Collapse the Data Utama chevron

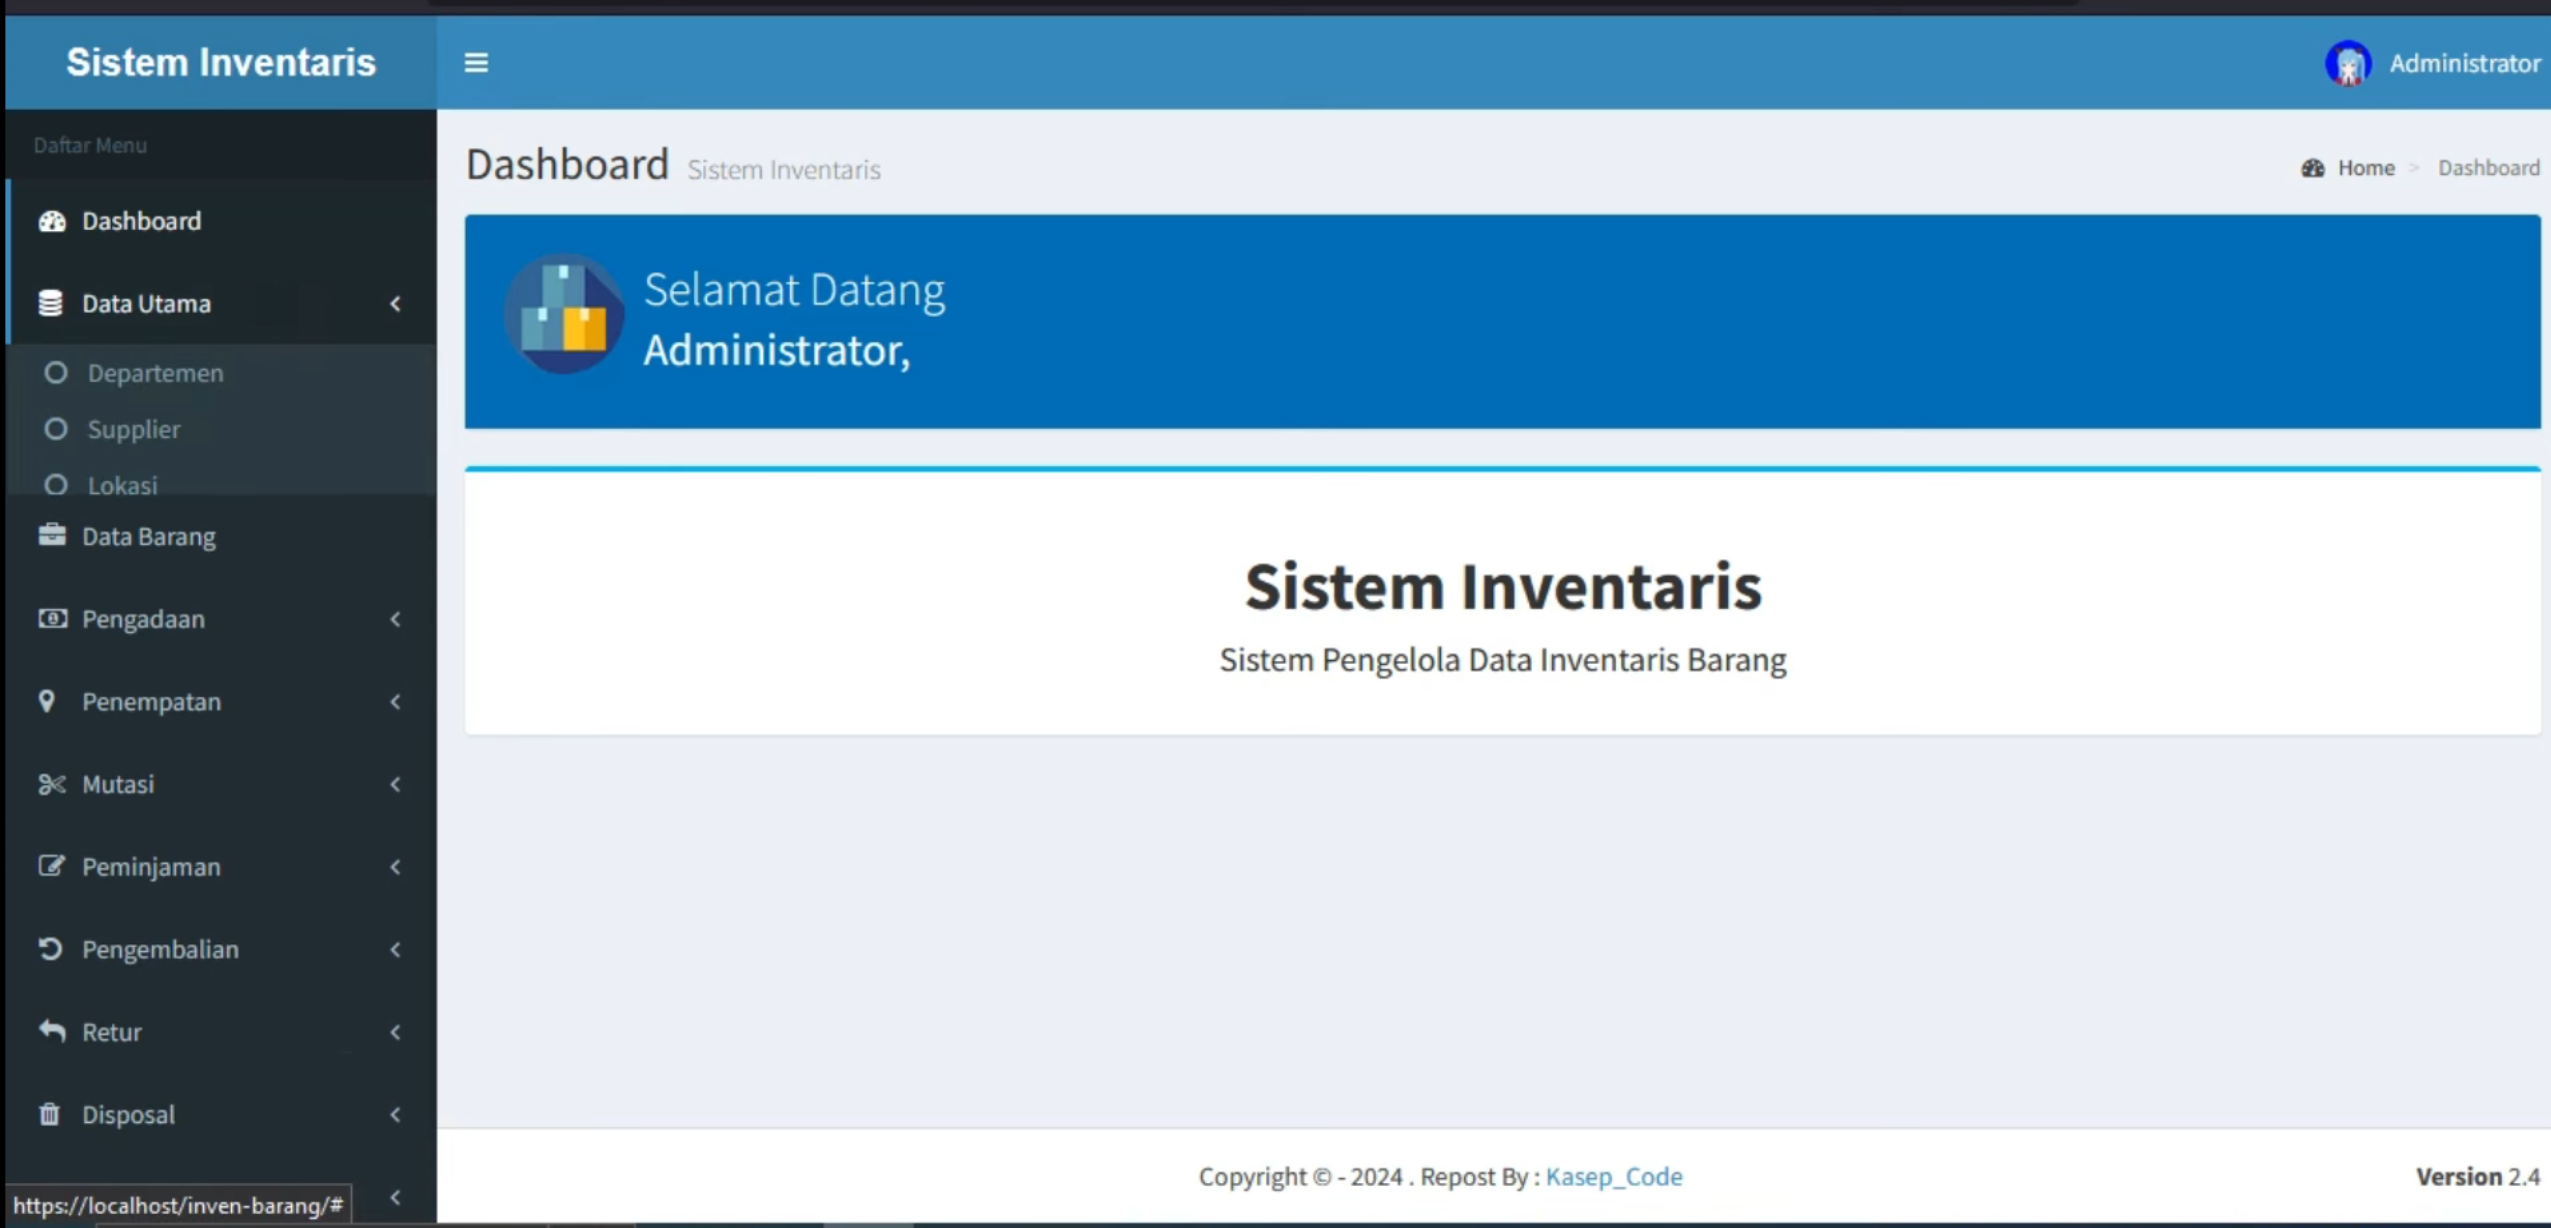coord(395,303)
